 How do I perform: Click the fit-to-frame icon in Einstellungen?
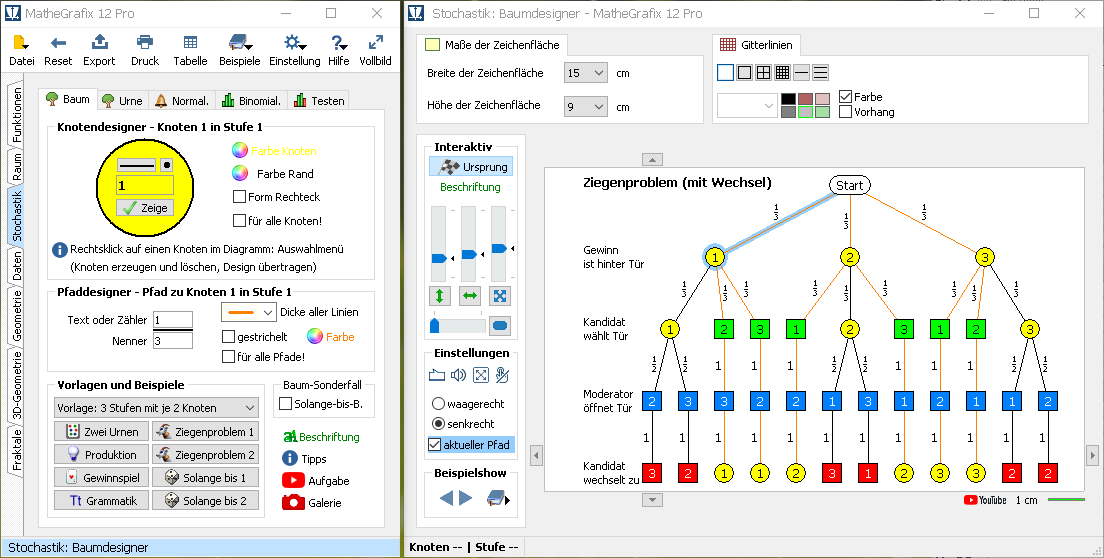tap(480, 375)
